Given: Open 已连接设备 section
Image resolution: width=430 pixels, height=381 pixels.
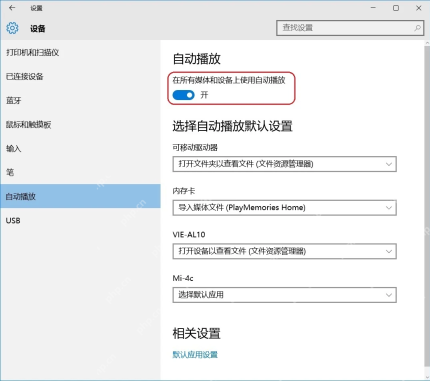Looking at the screenshot, I should click(x=80, y=76).
